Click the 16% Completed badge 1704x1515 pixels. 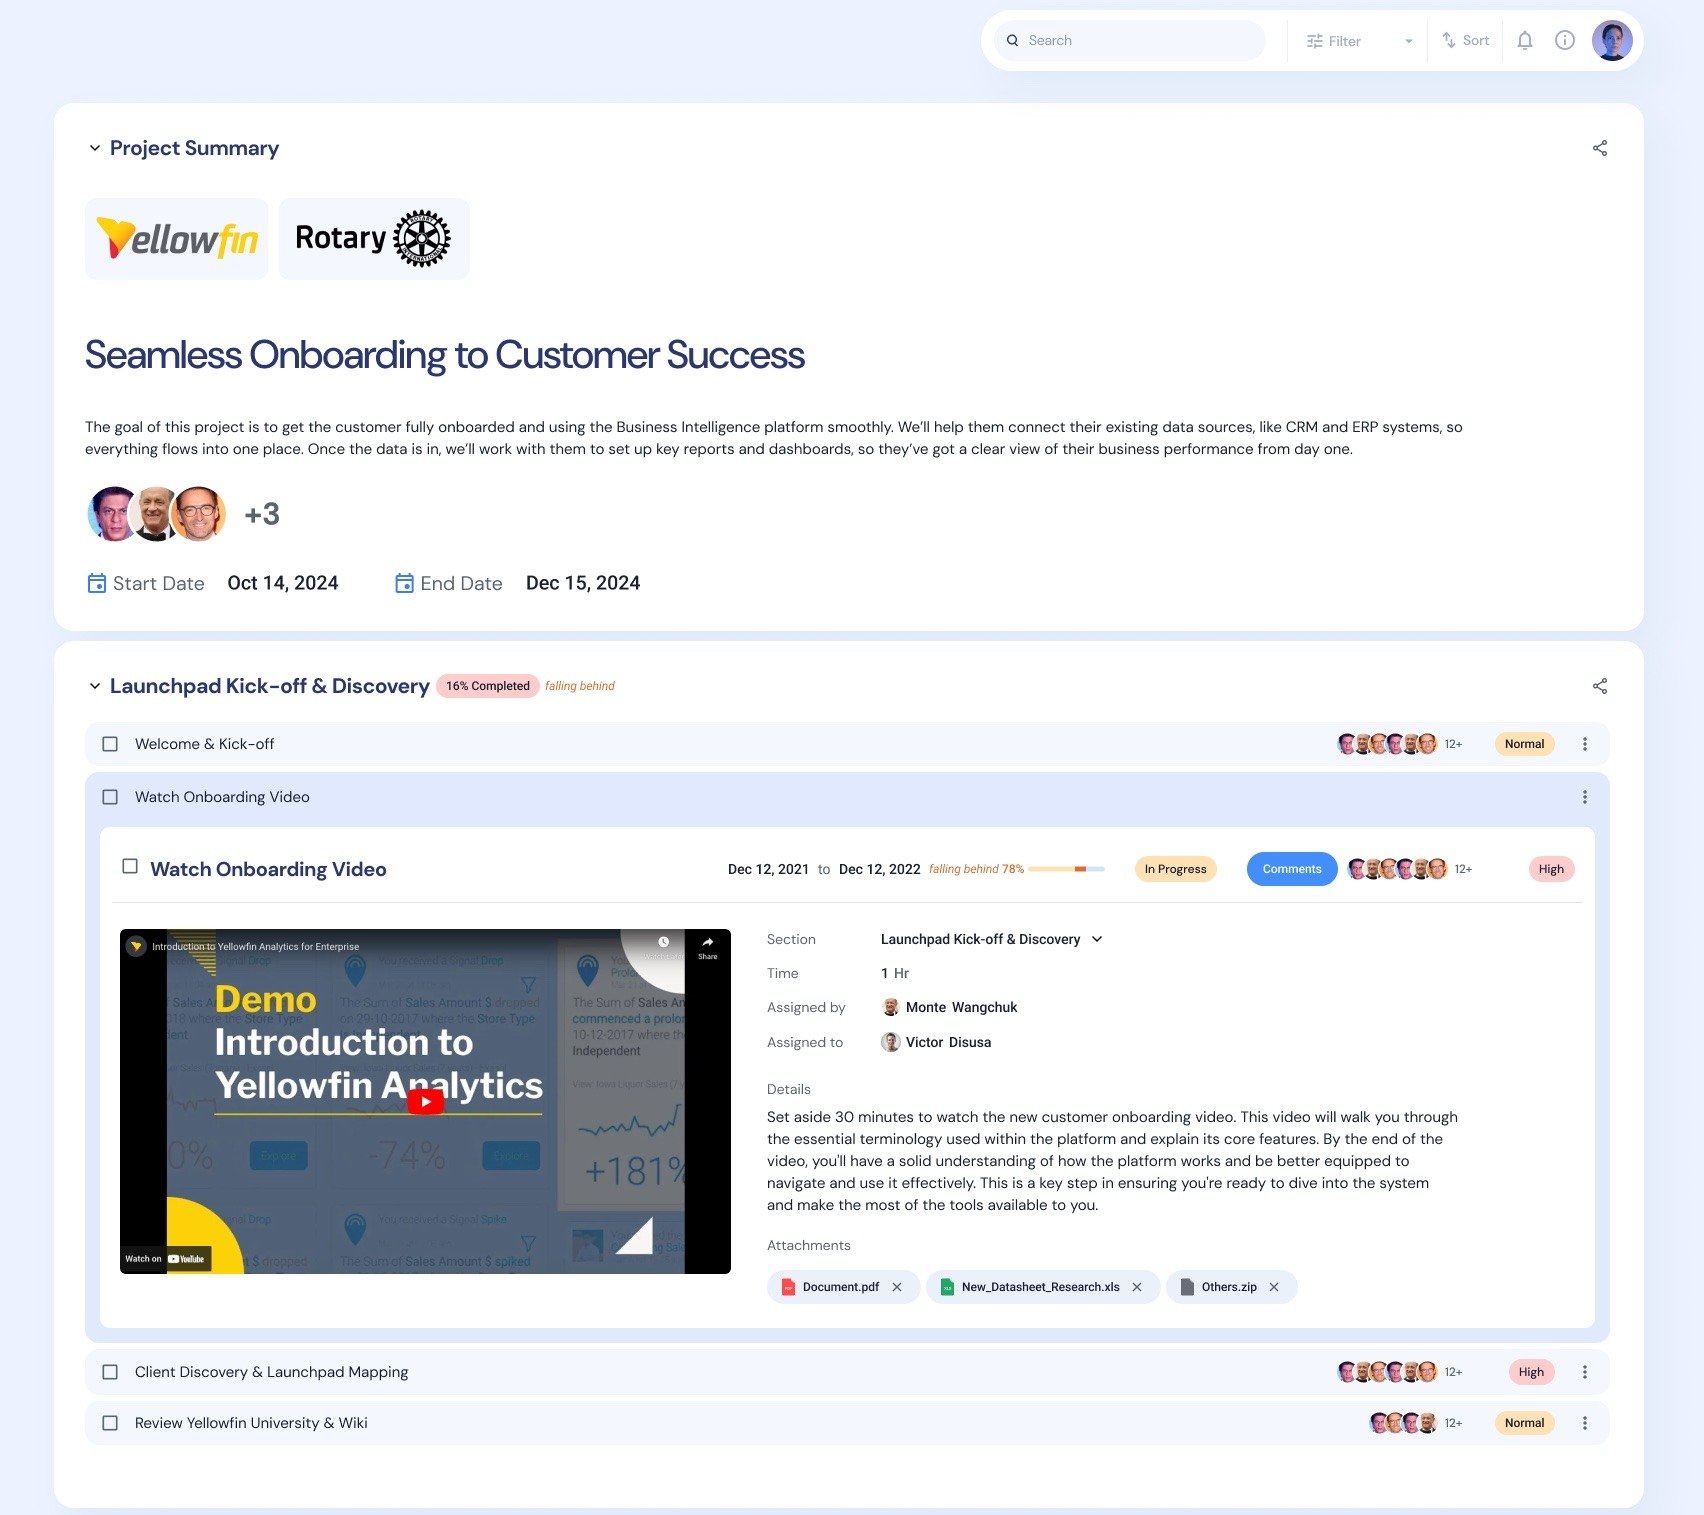tap(488, 686)
